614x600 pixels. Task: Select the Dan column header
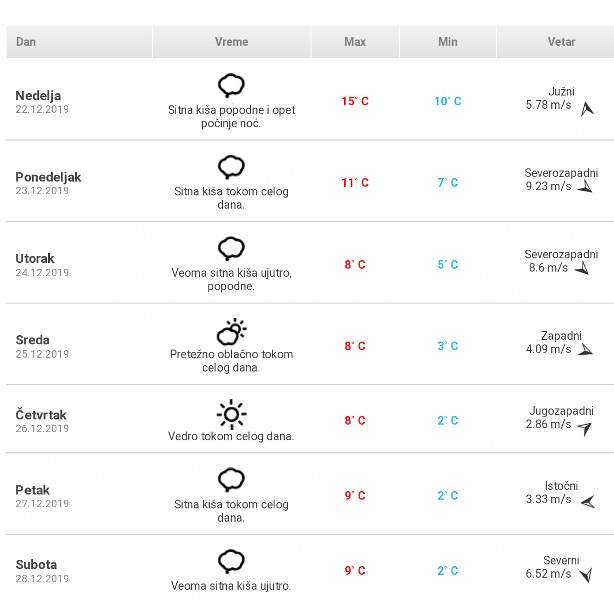[x=26, y=42]
